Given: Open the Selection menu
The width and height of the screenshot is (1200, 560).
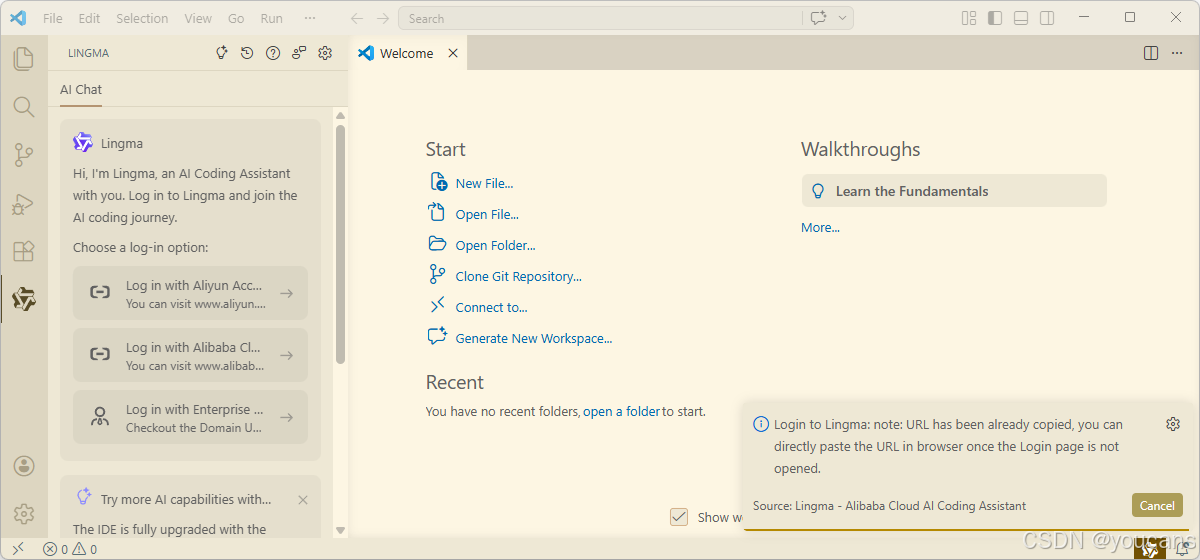Looking at the screenshot, I should pyautogui.click(x=142, y=18).
